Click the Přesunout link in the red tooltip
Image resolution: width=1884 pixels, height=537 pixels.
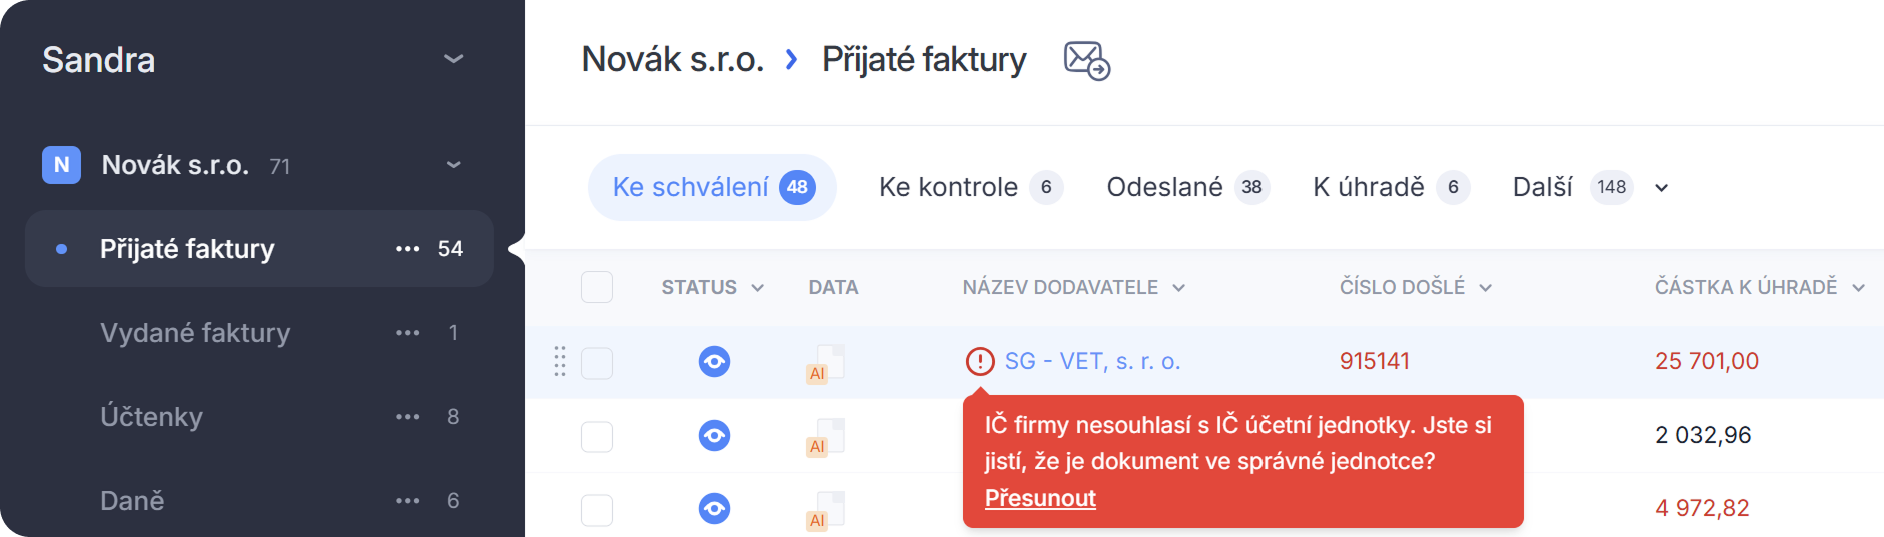pos(1040,498)
